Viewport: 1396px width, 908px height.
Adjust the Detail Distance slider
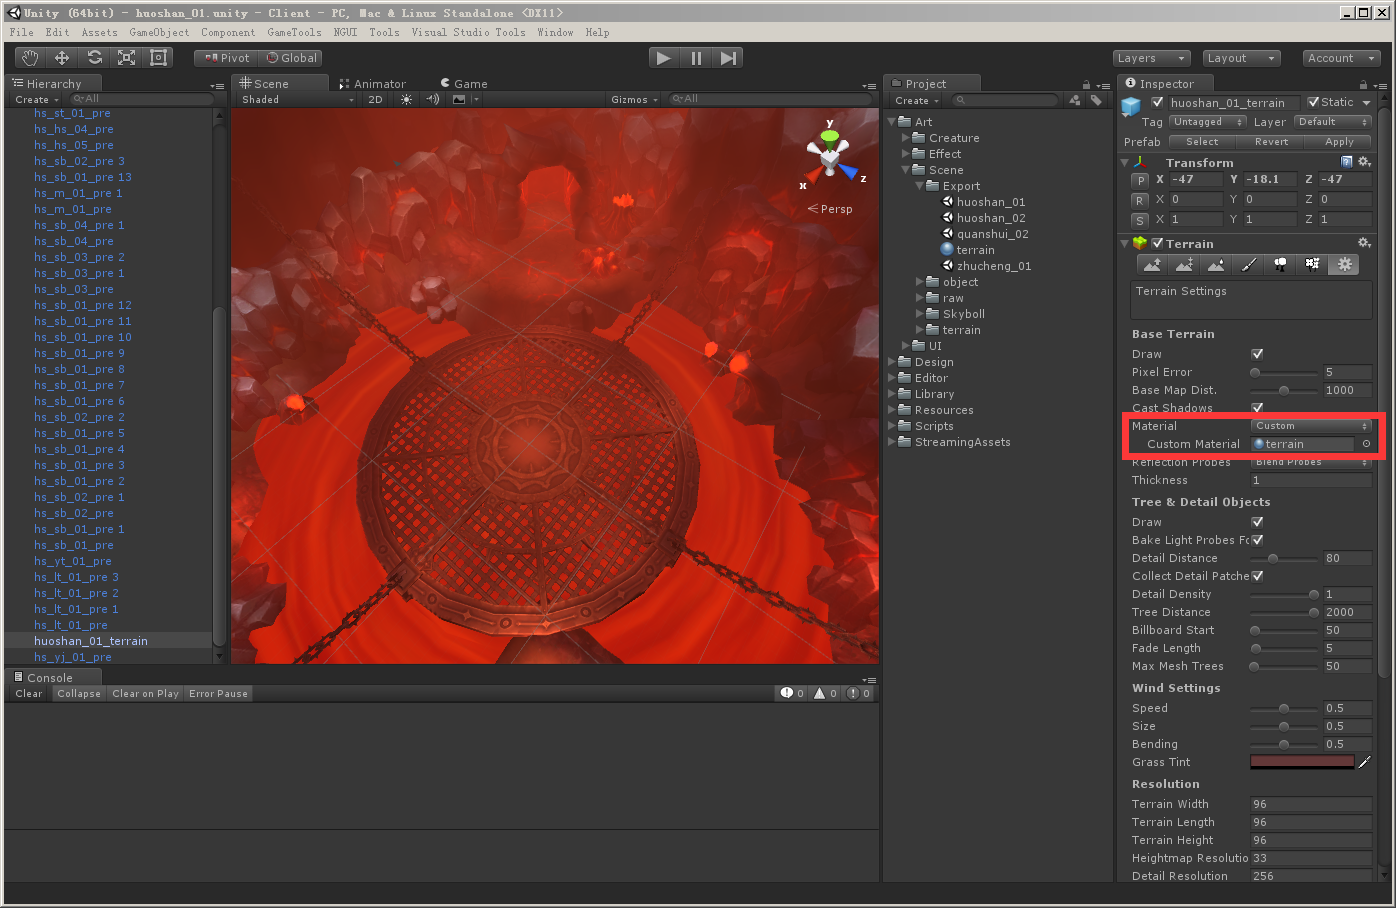[x=1285, y=558]
